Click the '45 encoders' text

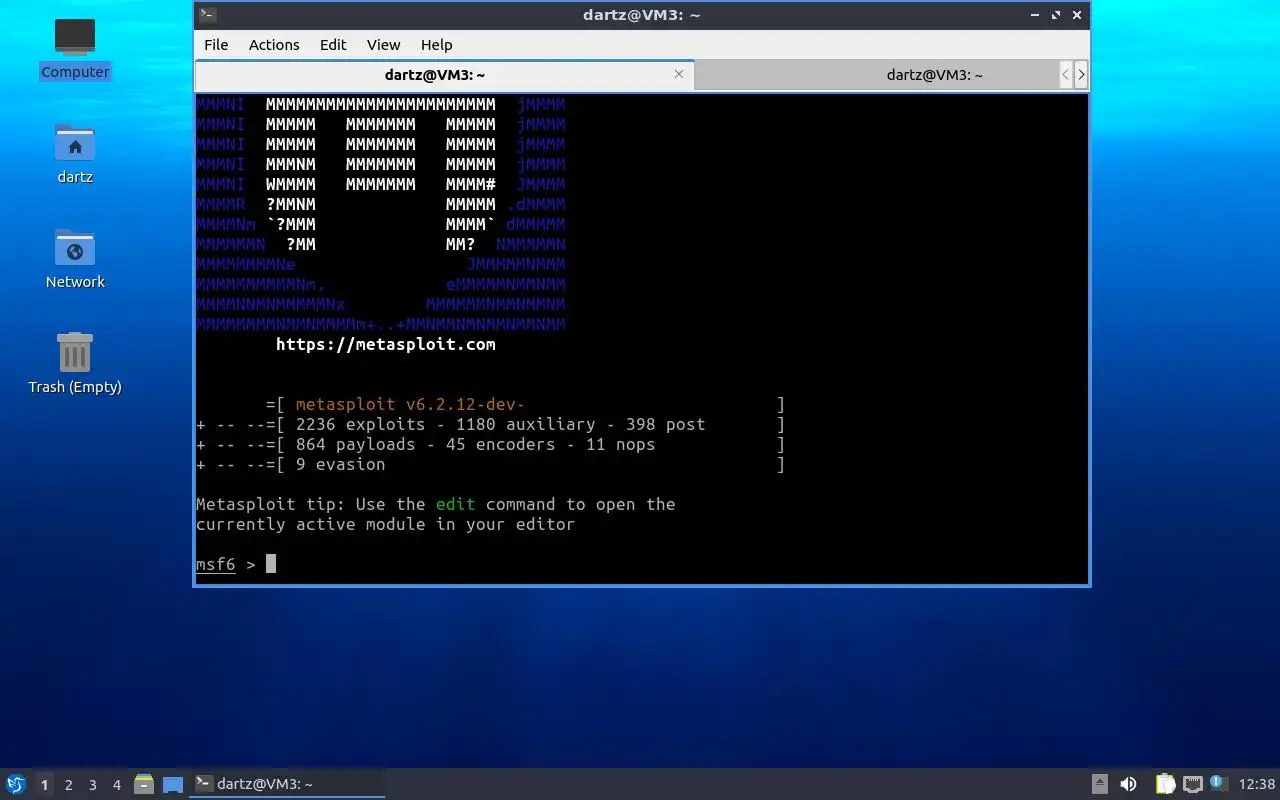coord(500,444)
